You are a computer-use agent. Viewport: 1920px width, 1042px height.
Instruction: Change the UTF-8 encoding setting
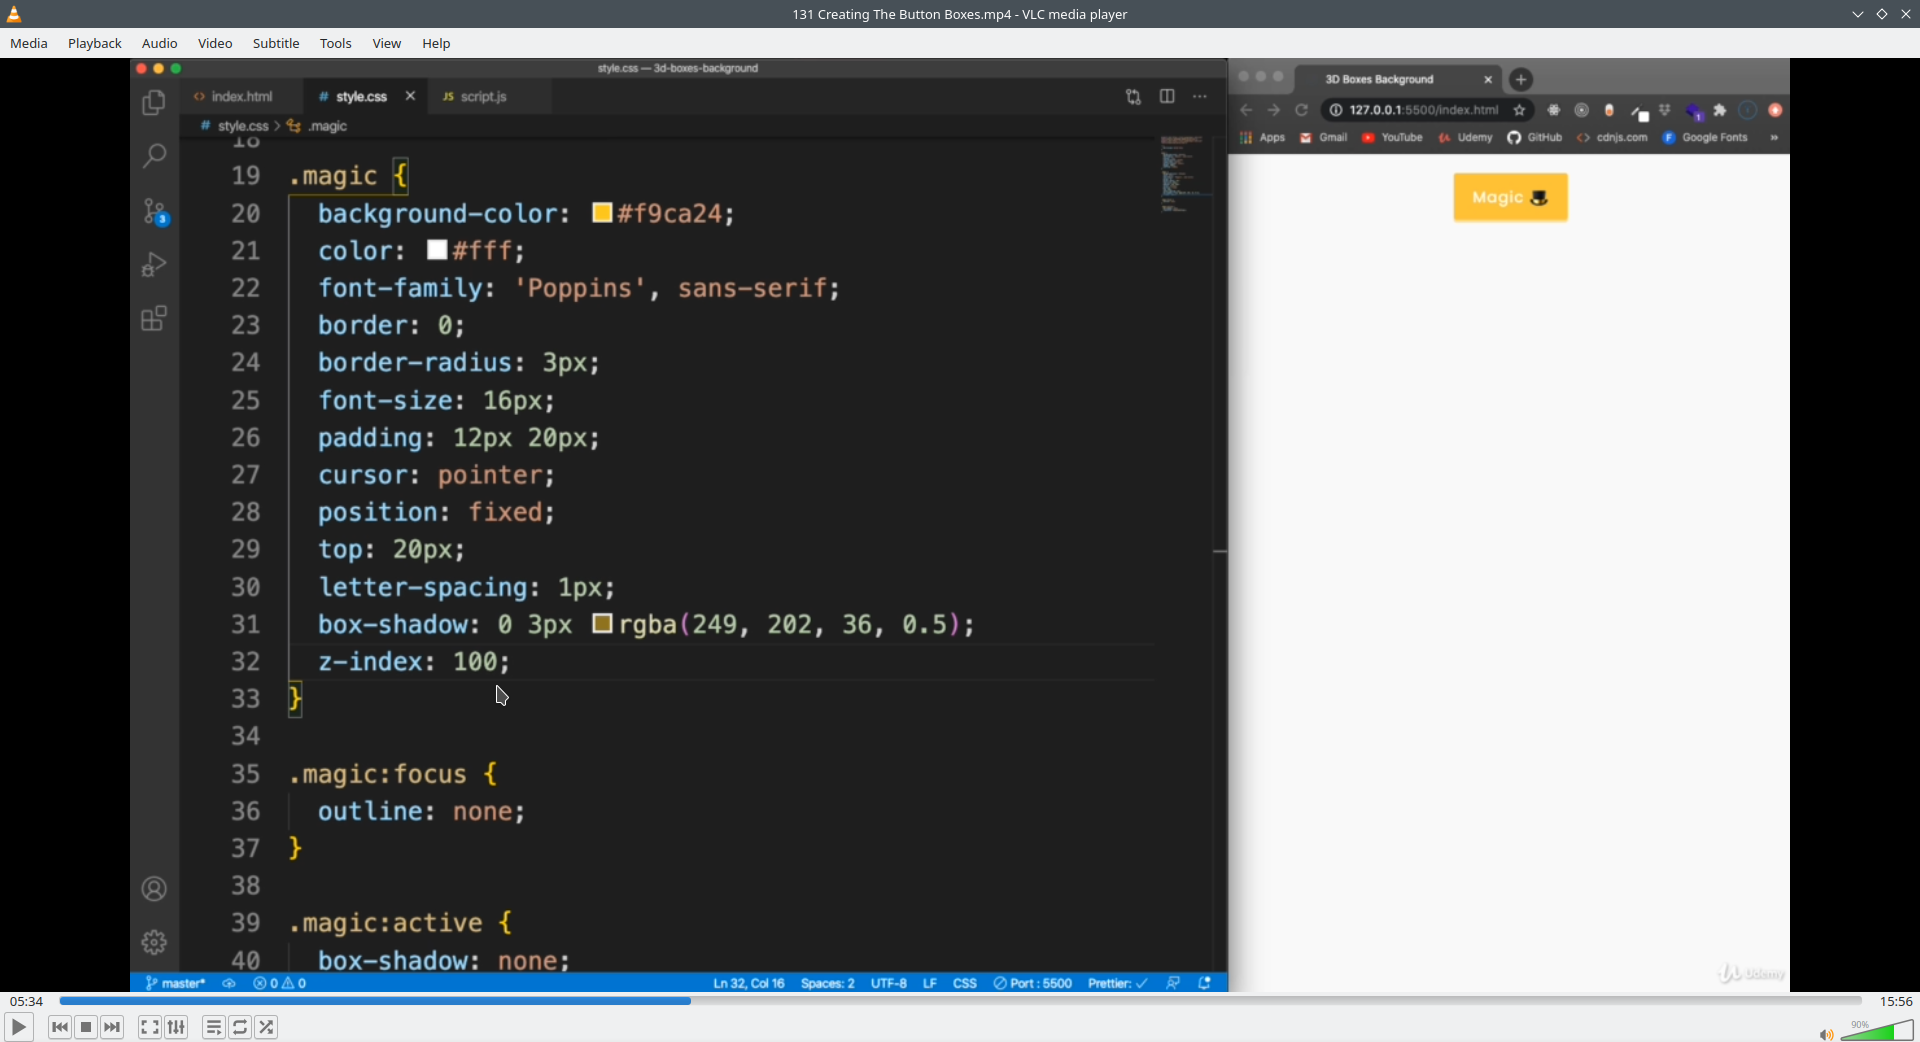pos(889,983)
